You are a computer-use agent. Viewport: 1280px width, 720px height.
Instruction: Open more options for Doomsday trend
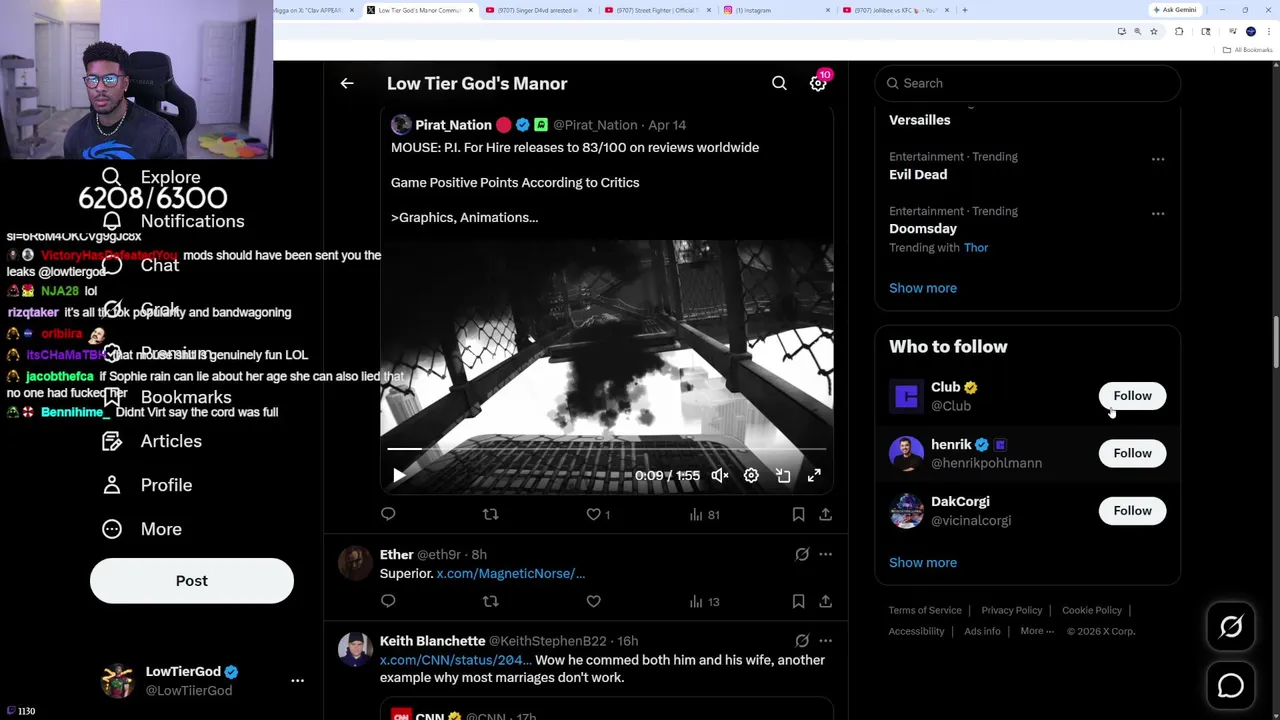(x=1158, y=213)
